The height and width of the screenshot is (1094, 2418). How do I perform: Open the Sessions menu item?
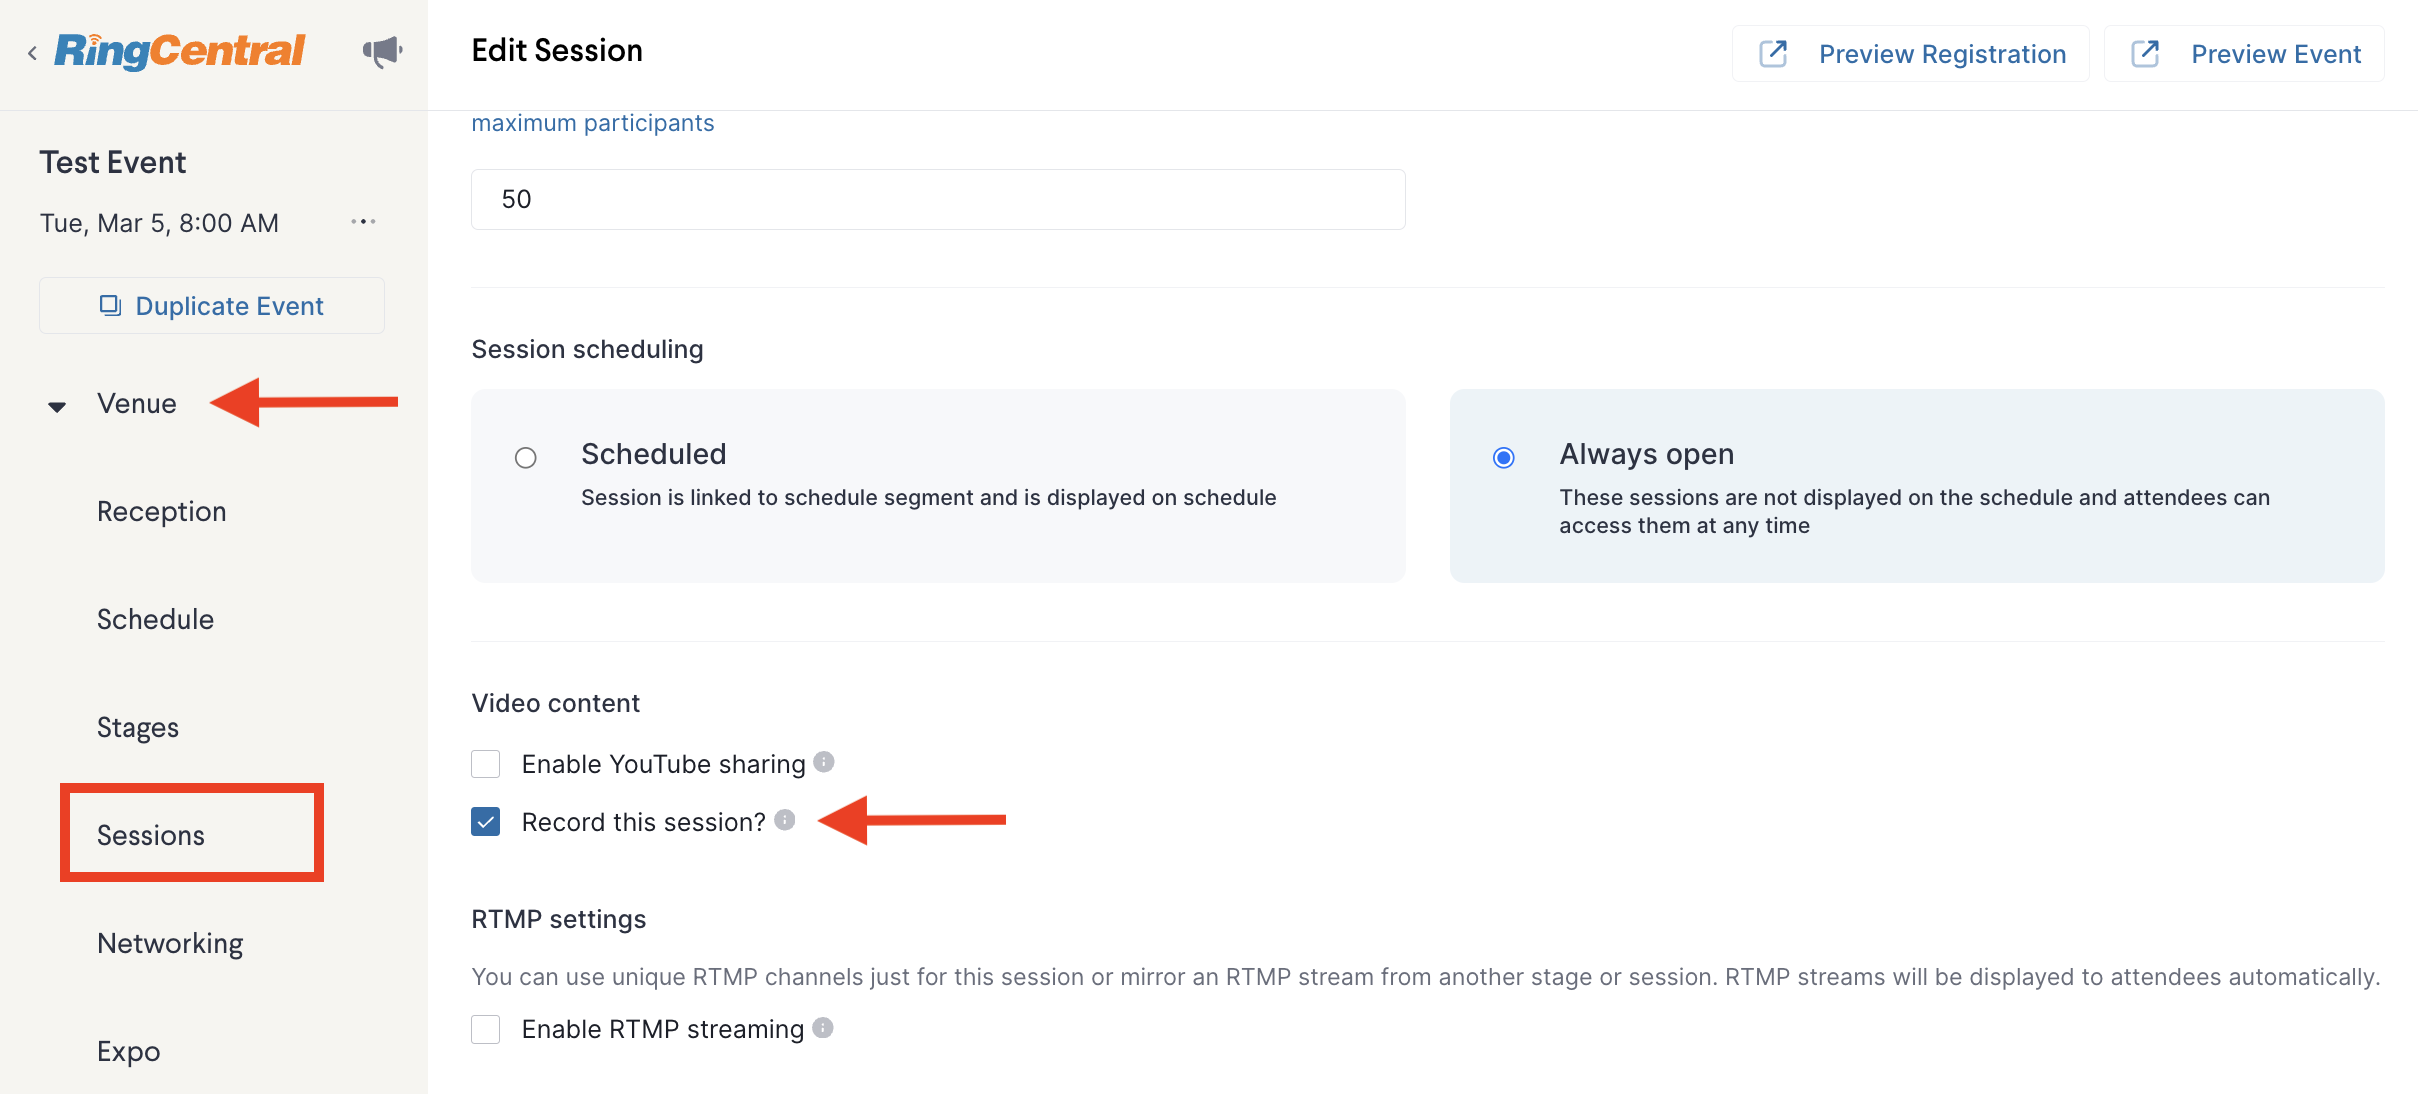coord(151,835)
